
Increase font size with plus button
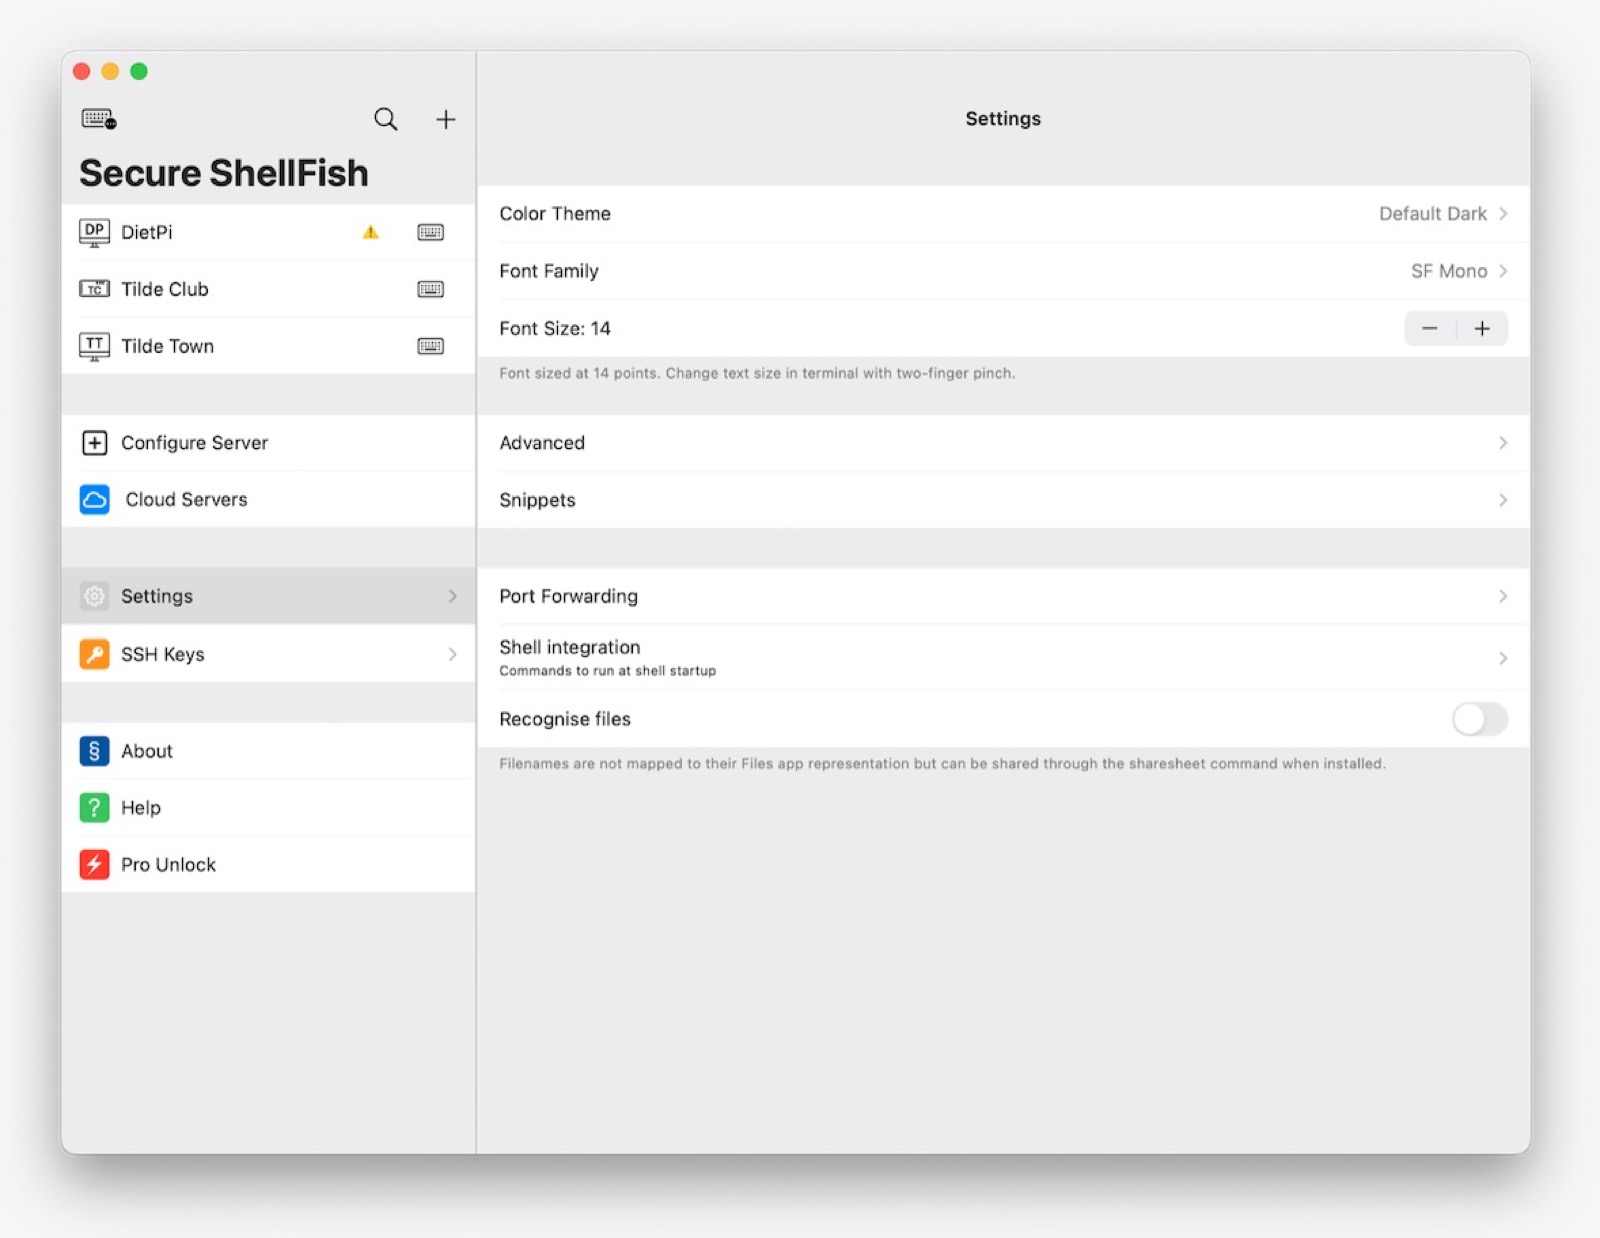pyautogui.click(x=1482, y=329)
